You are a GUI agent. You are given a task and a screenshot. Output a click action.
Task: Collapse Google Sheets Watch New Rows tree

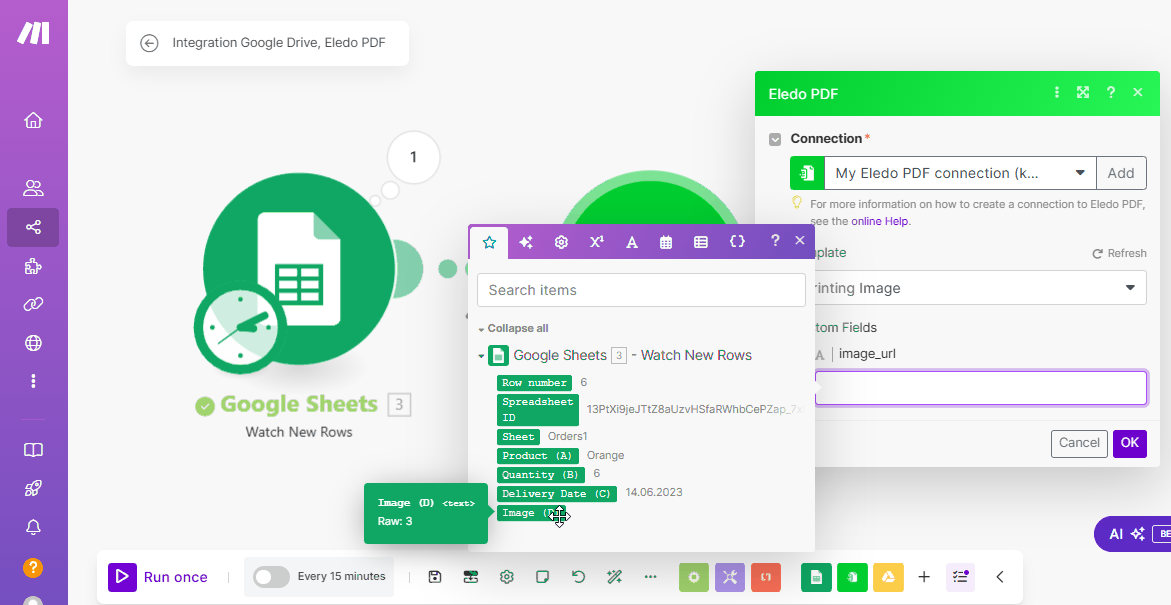click(x=482, y=356)
